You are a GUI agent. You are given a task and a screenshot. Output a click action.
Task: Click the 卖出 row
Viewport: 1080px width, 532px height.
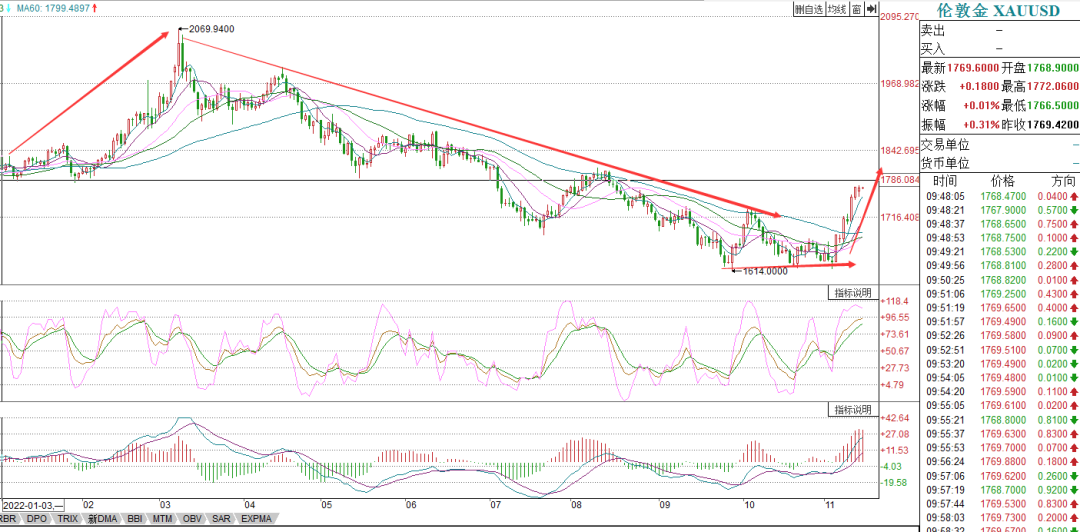click(999, 30)
